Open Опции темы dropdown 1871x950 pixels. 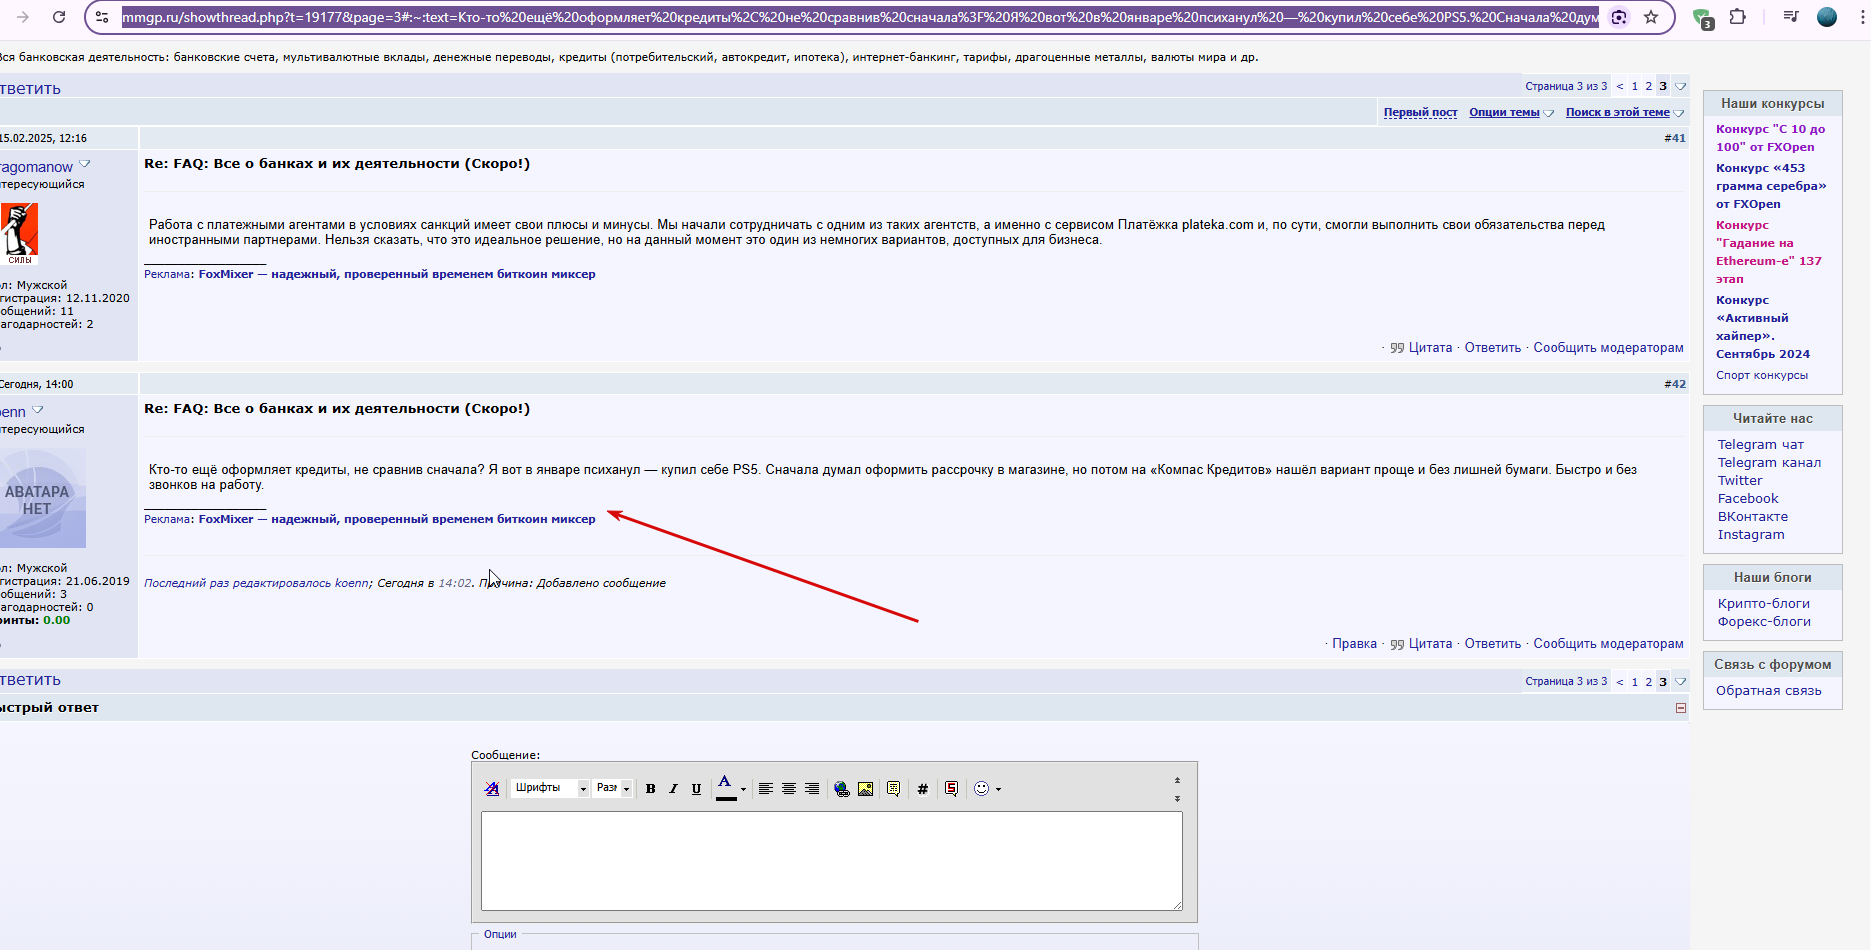1511,112
